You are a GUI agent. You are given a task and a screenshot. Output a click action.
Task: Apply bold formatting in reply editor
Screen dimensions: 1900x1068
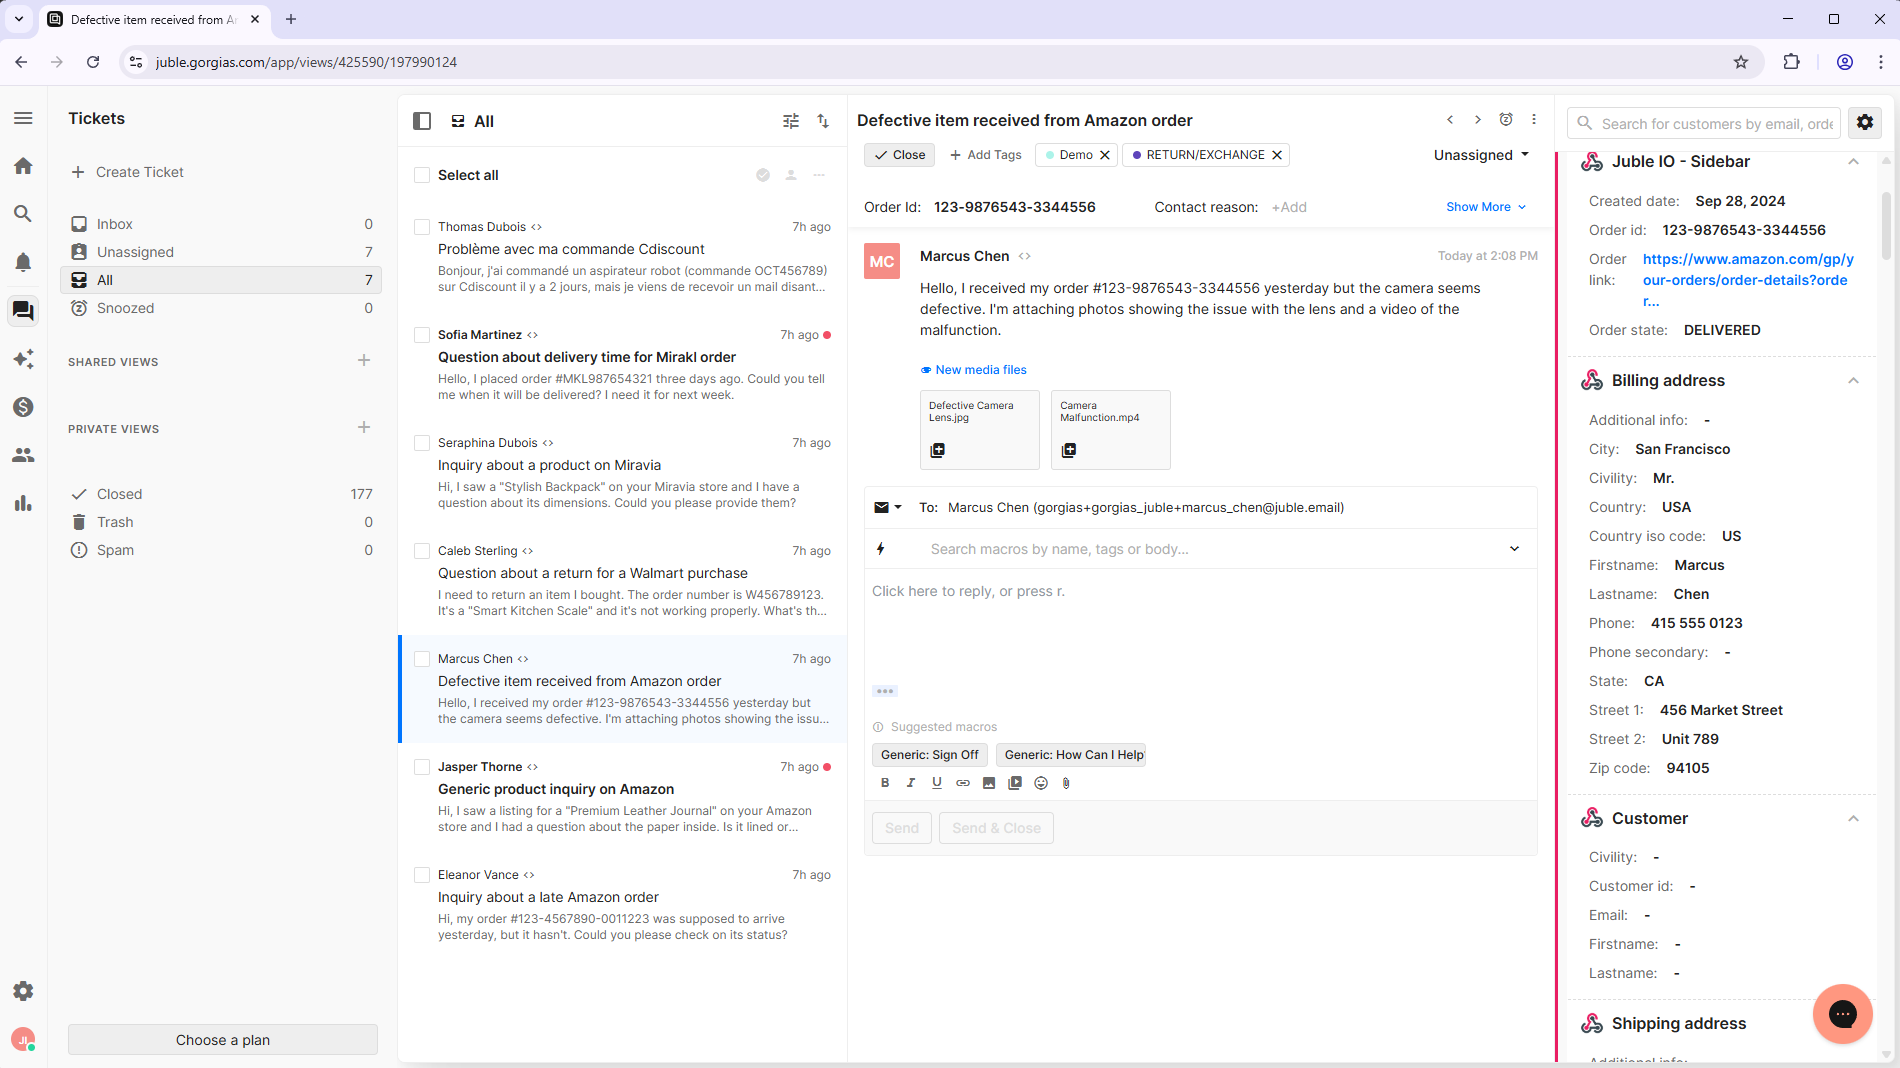[x=885, y=783]
